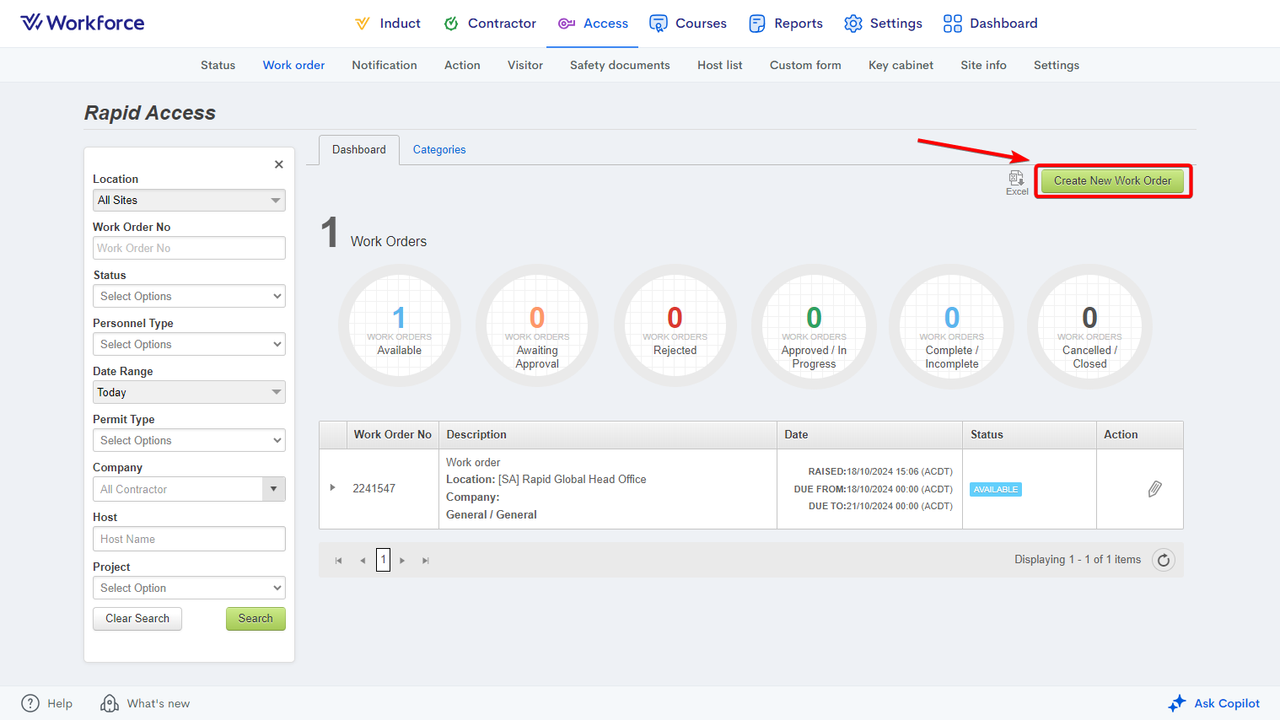Open the Personnel Type dropdown
1280x720 pixels.
[189, 344]
